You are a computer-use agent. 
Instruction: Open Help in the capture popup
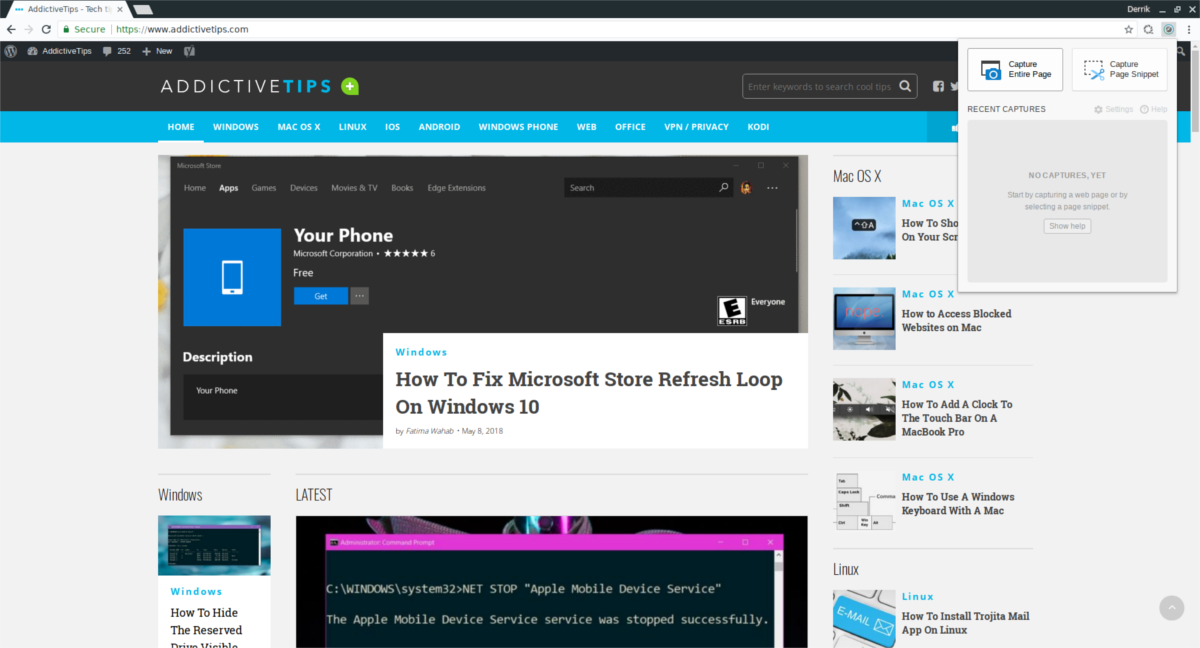pos(1153,109)
